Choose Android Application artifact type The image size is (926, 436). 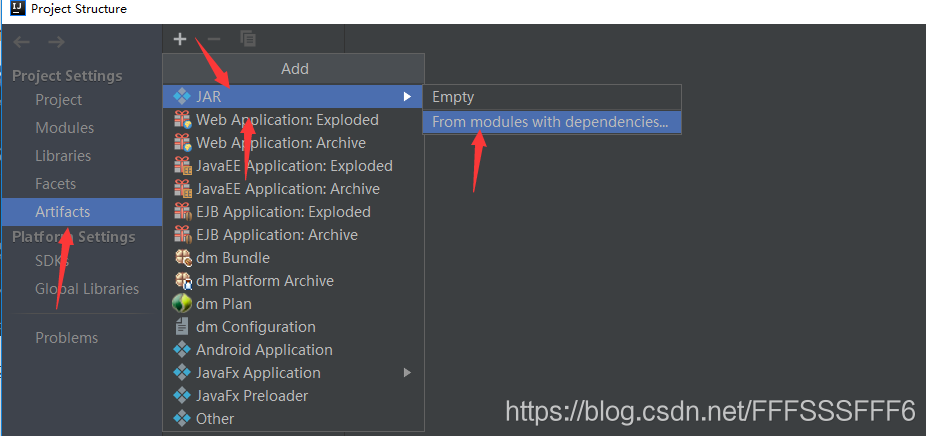[293, 350]
